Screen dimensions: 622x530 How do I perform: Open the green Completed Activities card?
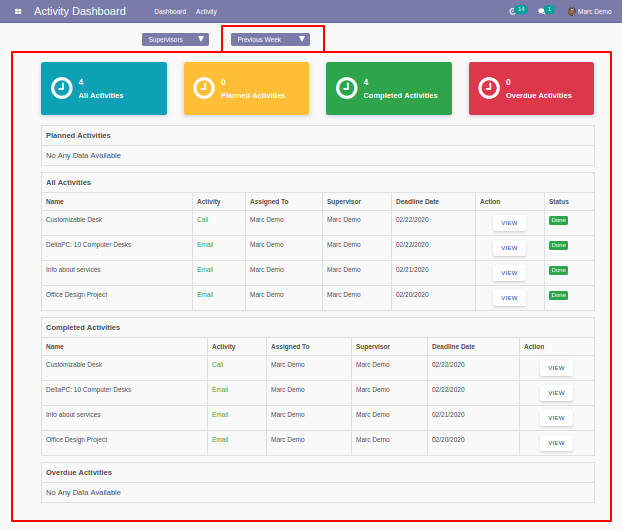389,88
